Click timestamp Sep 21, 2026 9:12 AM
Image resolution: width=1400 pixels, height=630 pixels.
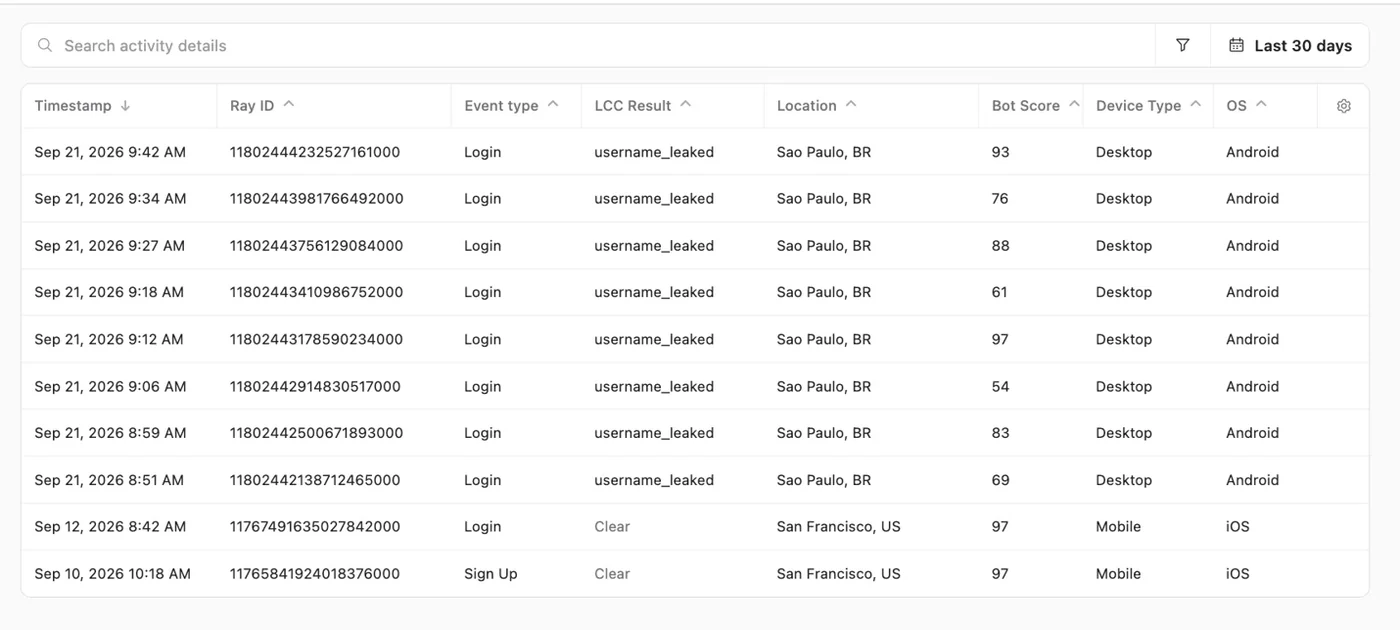pyautogui.click(x=109, y=339)
